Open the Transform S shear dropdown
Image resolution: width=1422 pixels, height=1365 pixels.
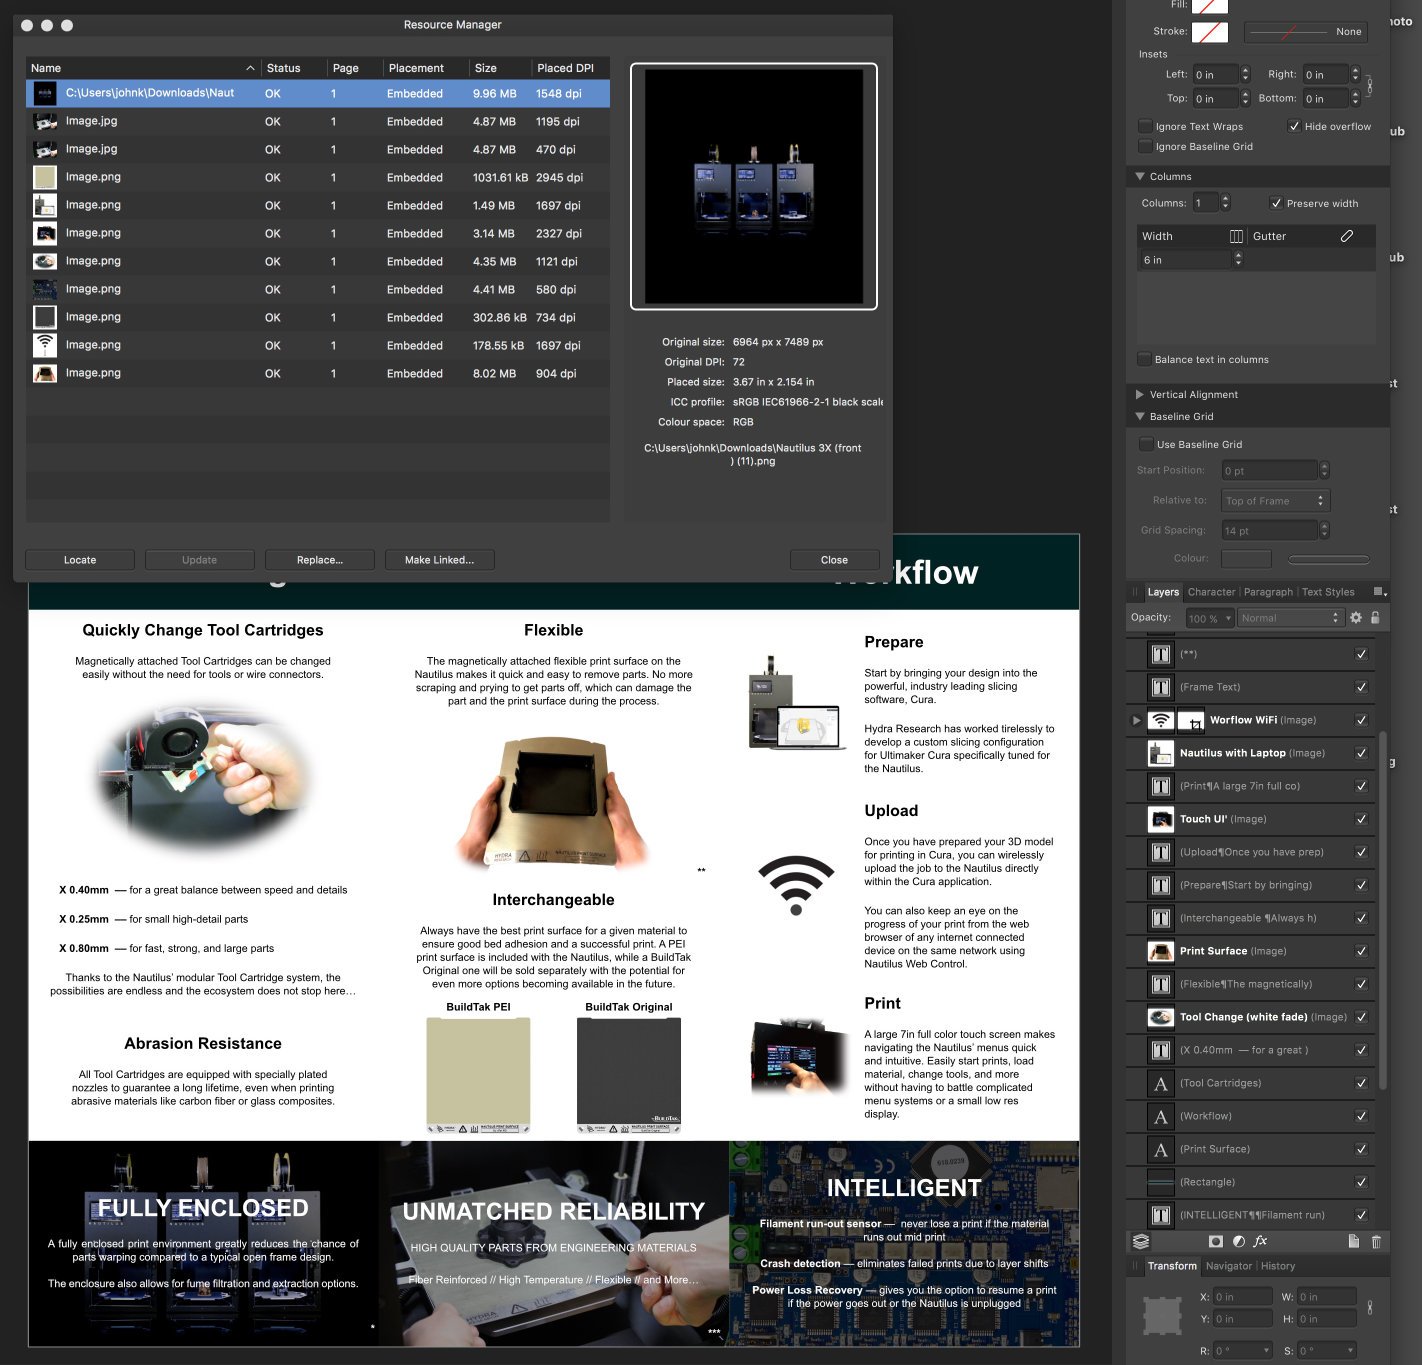click(x=1351, y=1351)
